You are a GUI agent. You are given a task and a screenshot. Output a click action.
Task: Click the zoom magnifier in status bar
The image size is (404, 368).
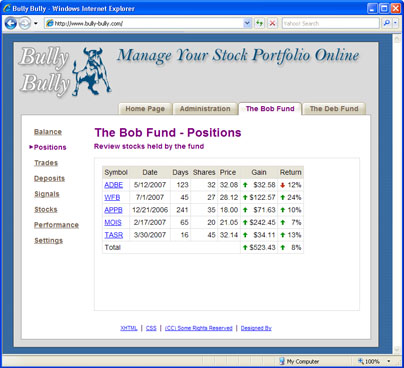point(361,361)
